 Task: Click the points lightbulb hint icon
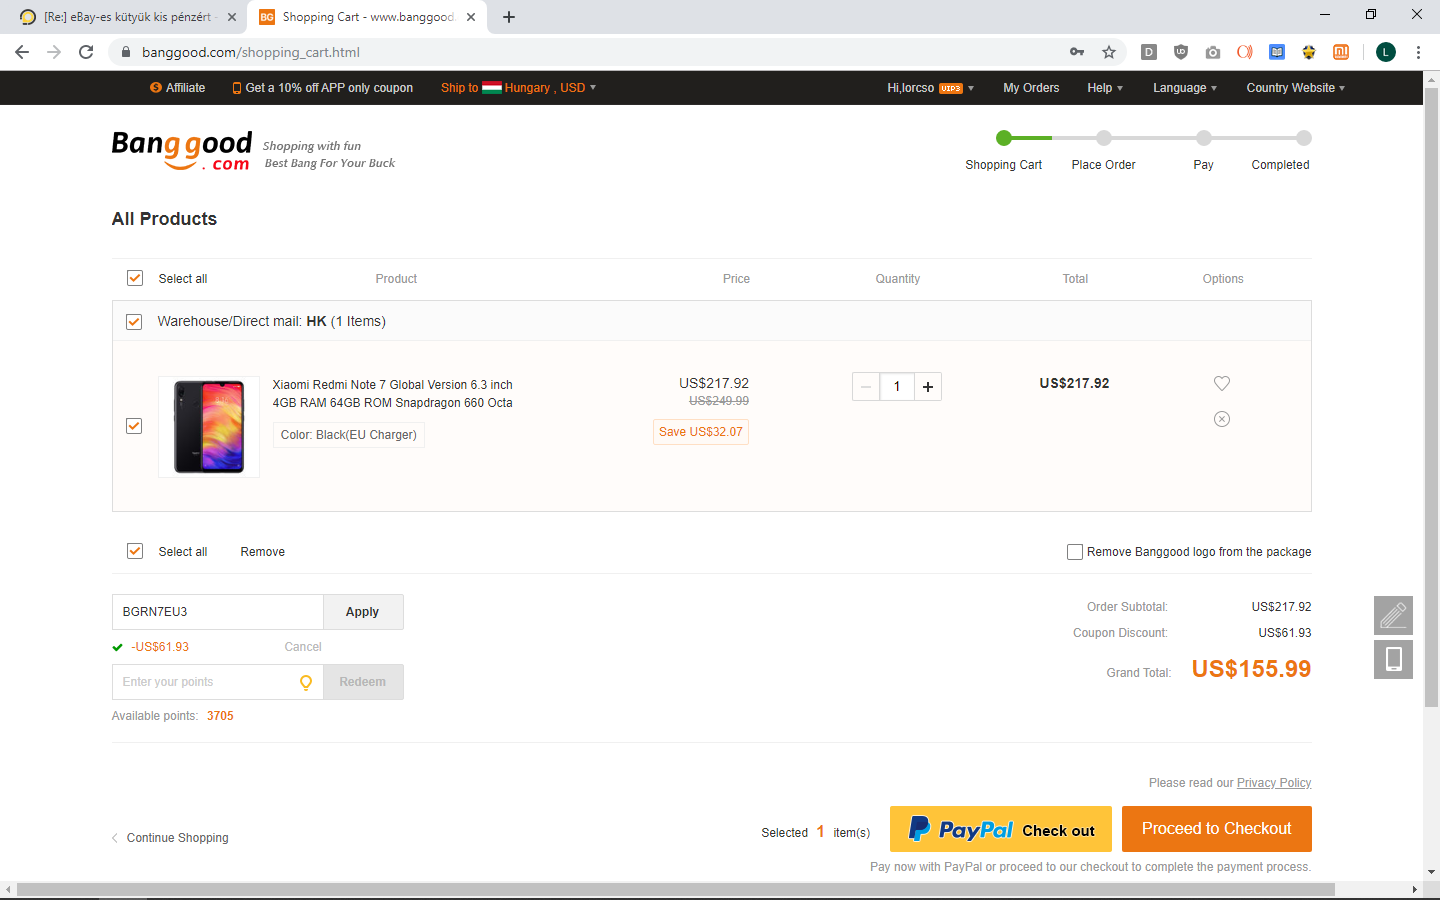point(306,682)
